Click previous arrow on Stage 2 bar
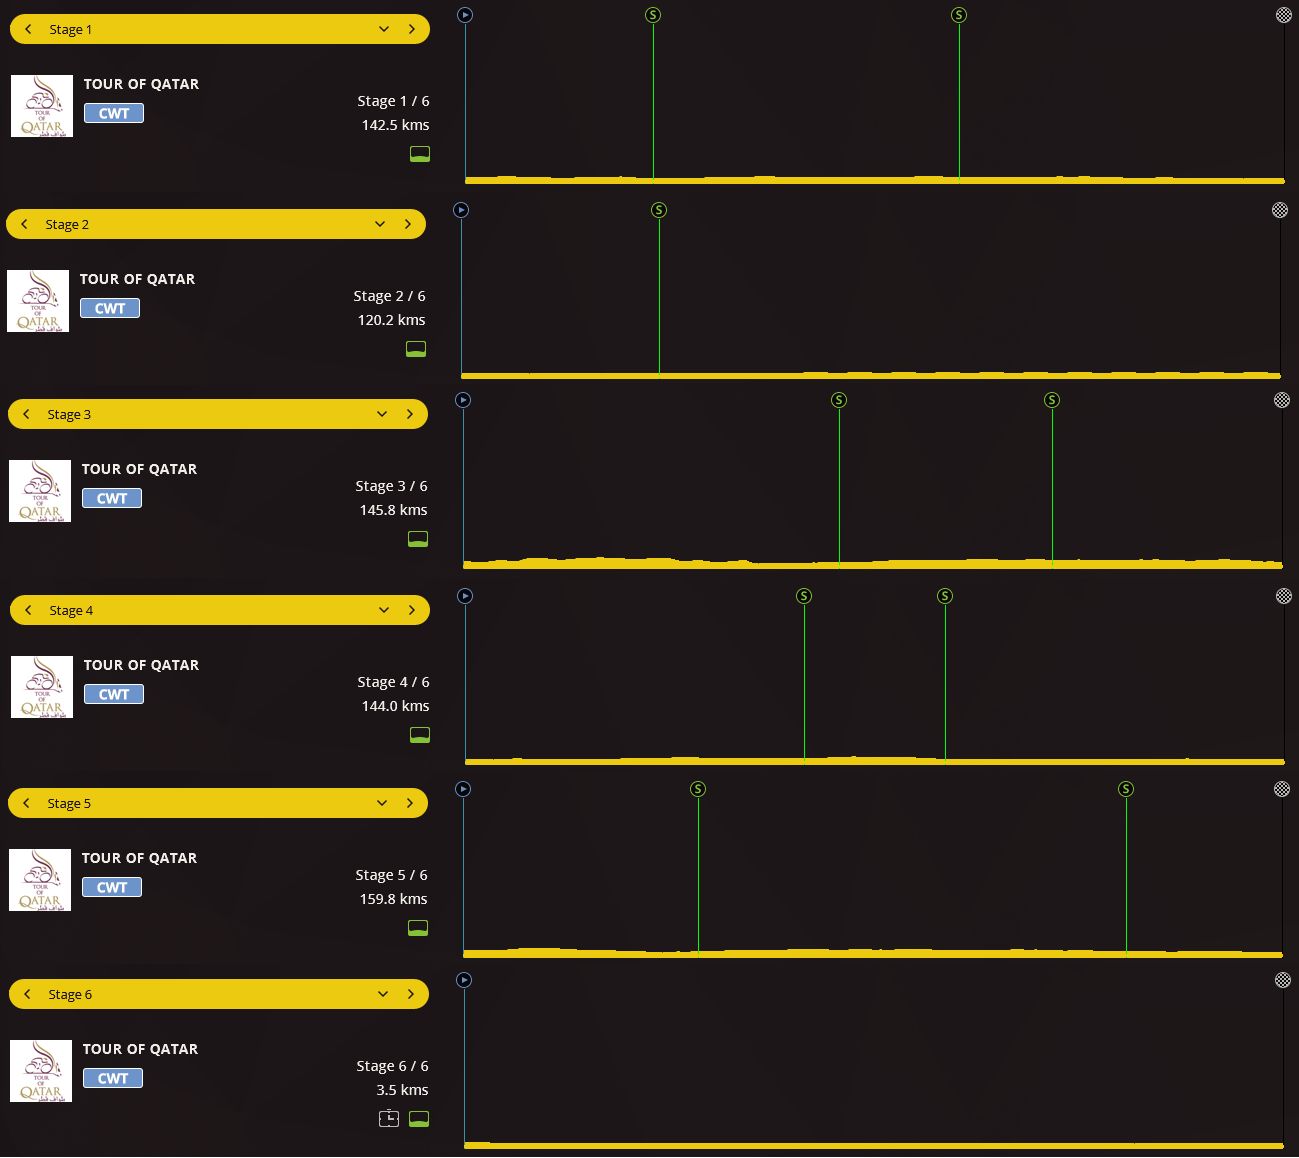The image size is (1299, 1158). pyautogui.click(x=24, y=224)
